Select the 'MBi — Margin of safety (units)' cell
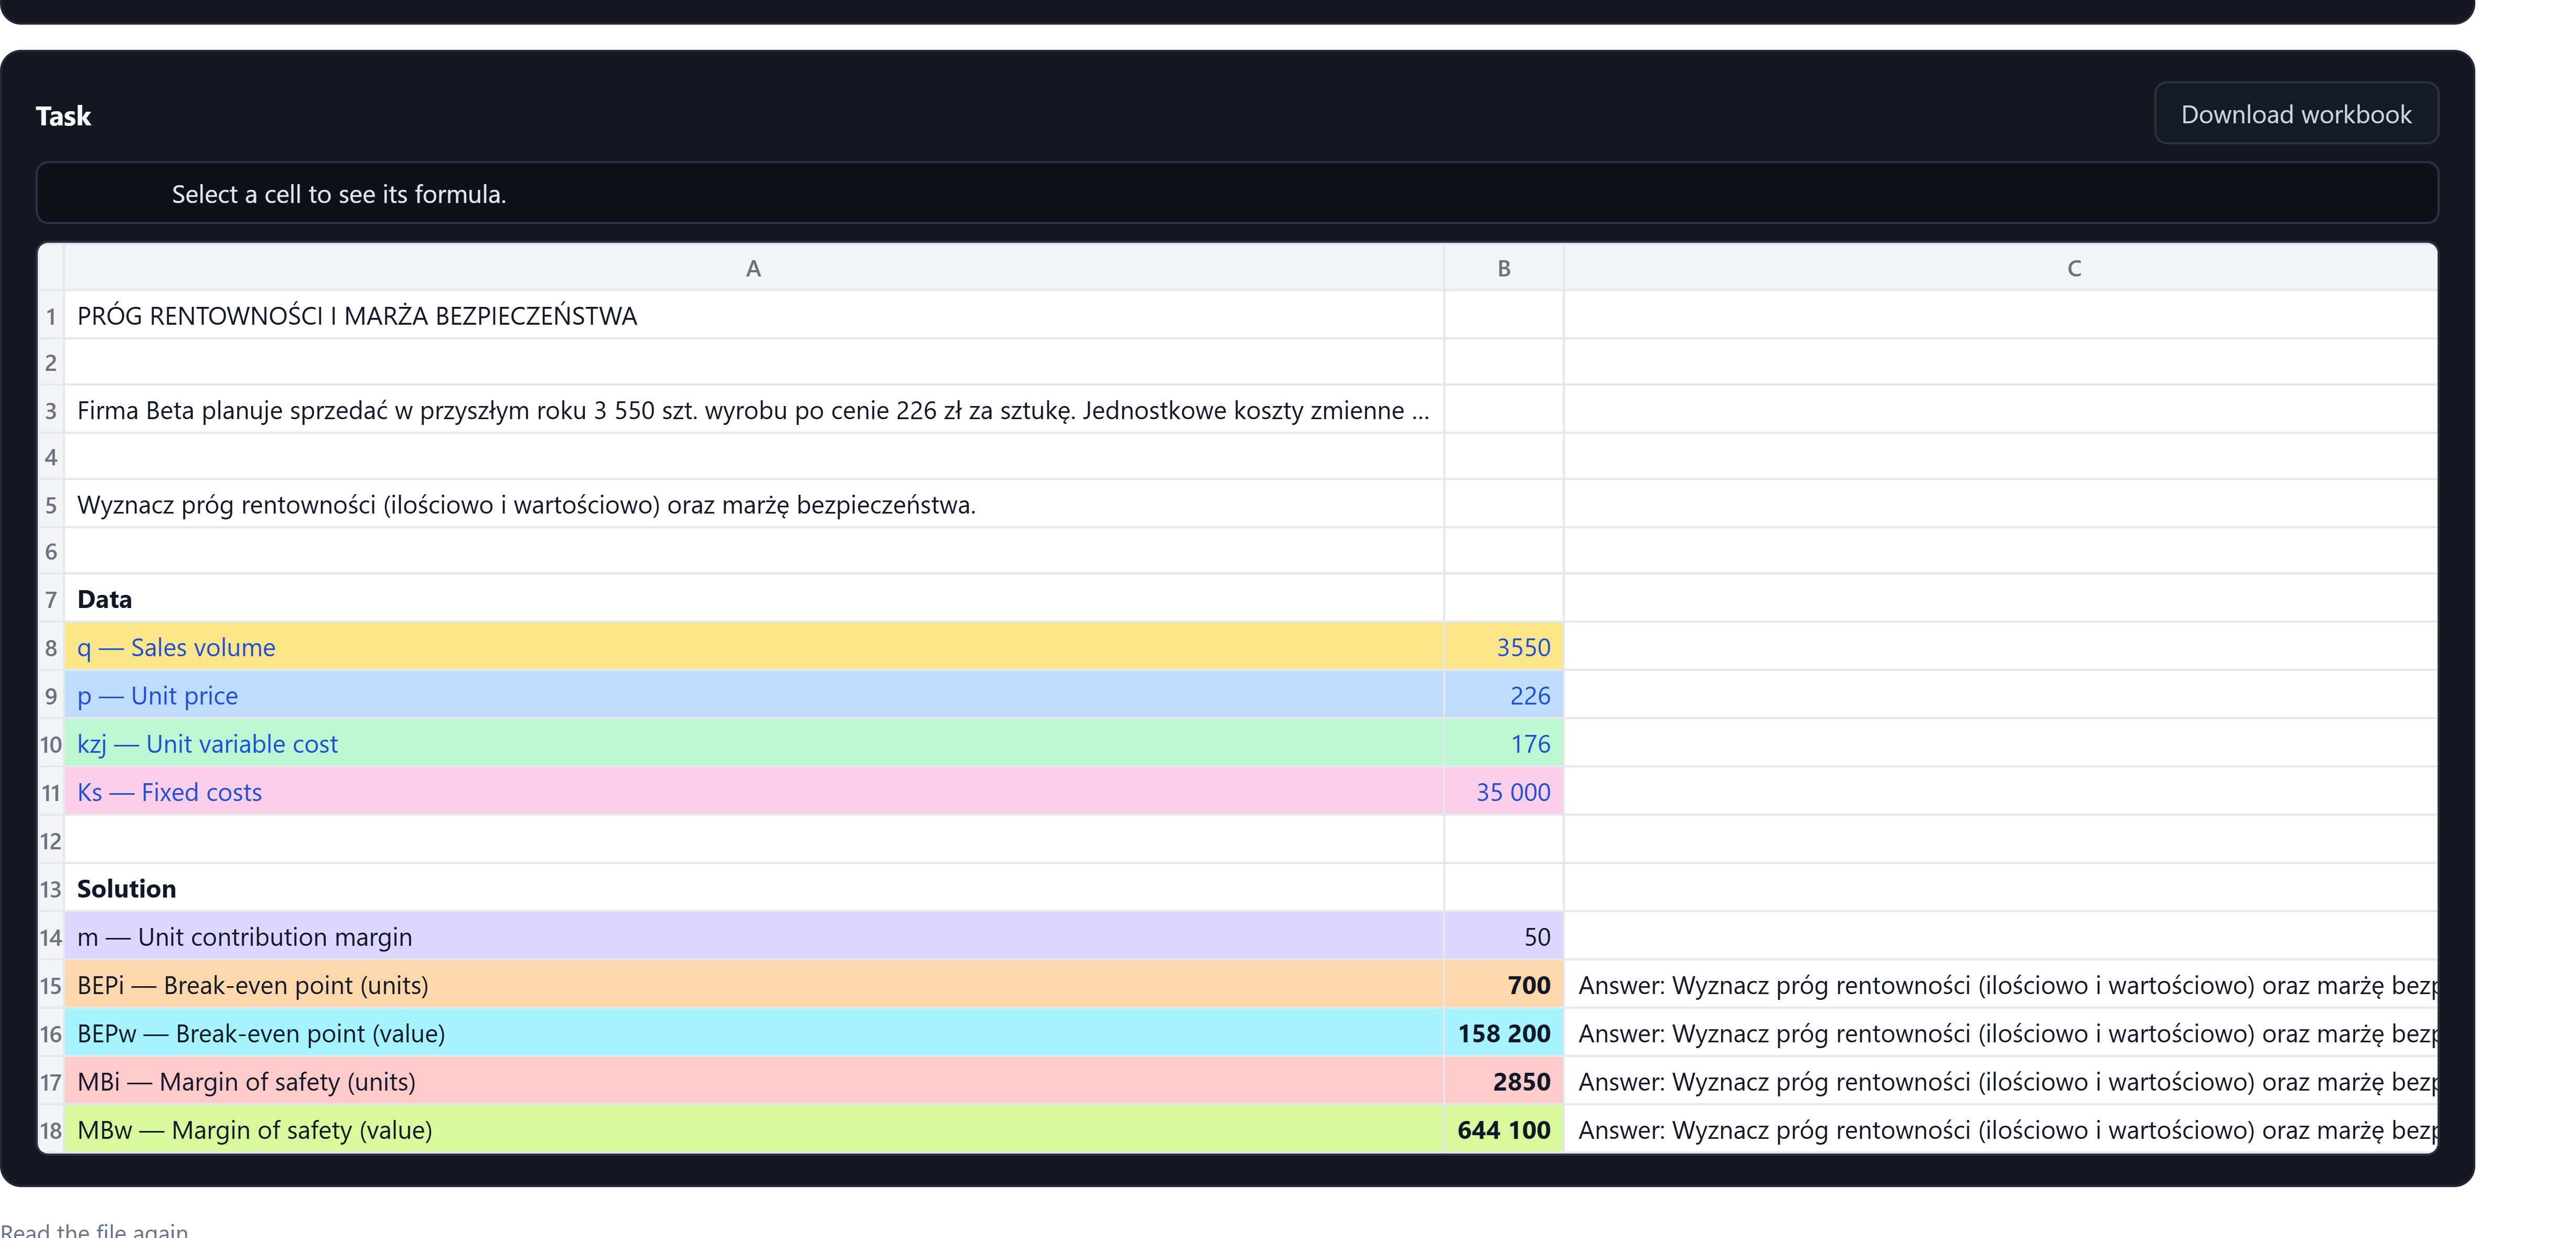 [x=754, y=1081]
